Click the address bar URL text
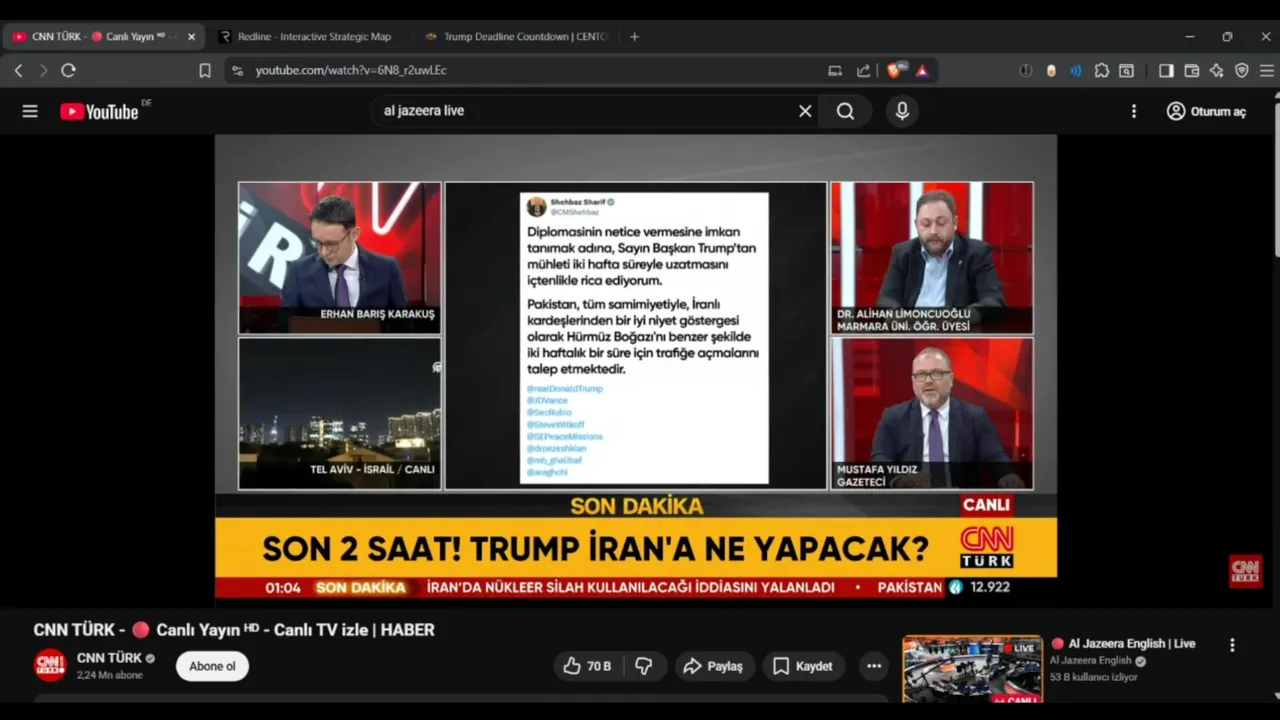The width and height of the screenshot is (1280, 720). [351, 70]
